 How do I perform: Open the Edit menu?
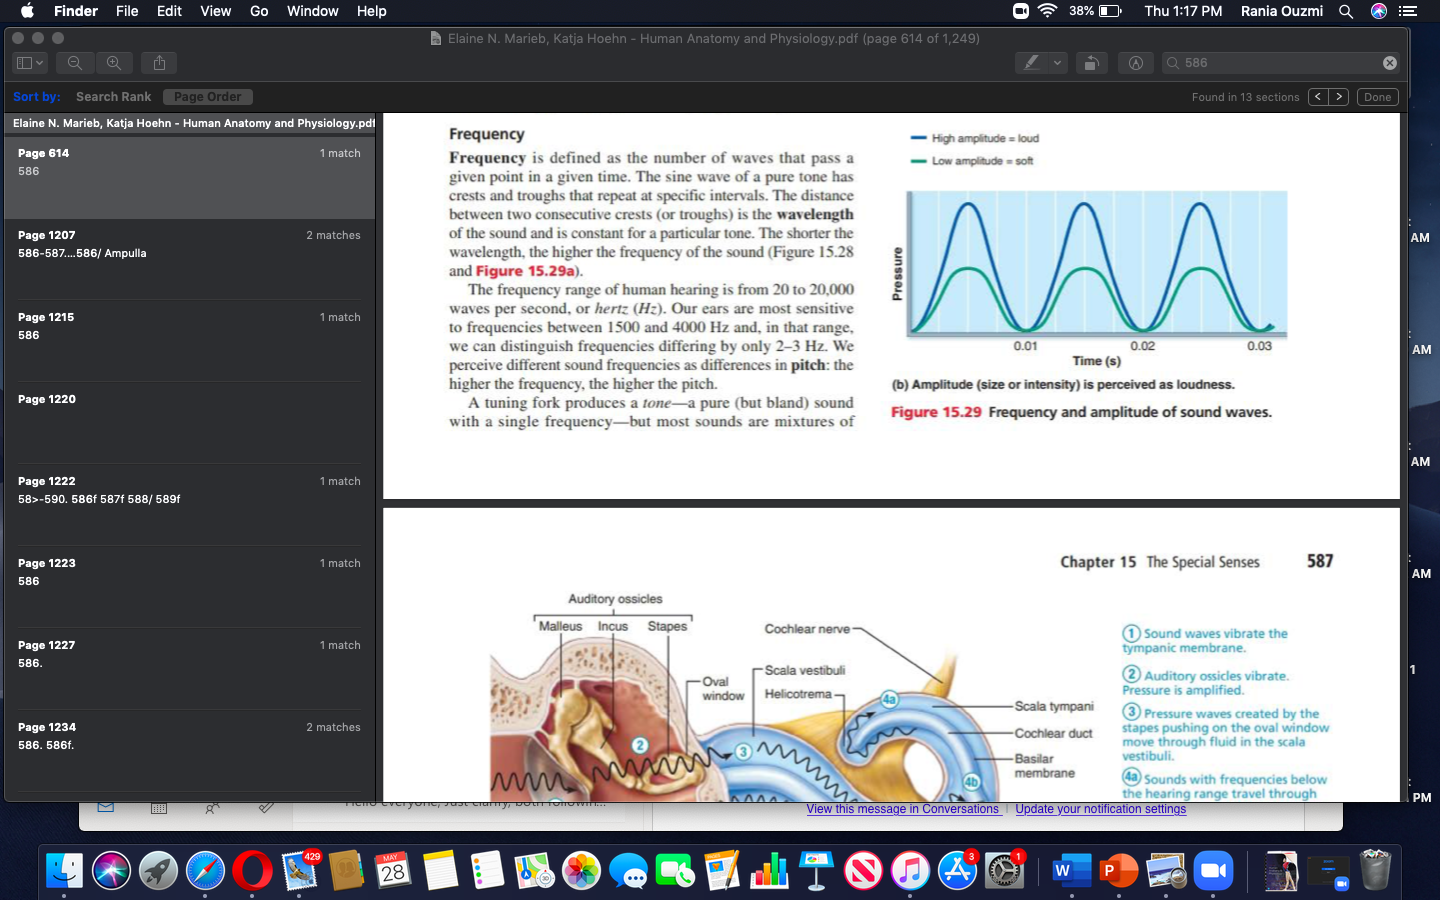(169, 11)
